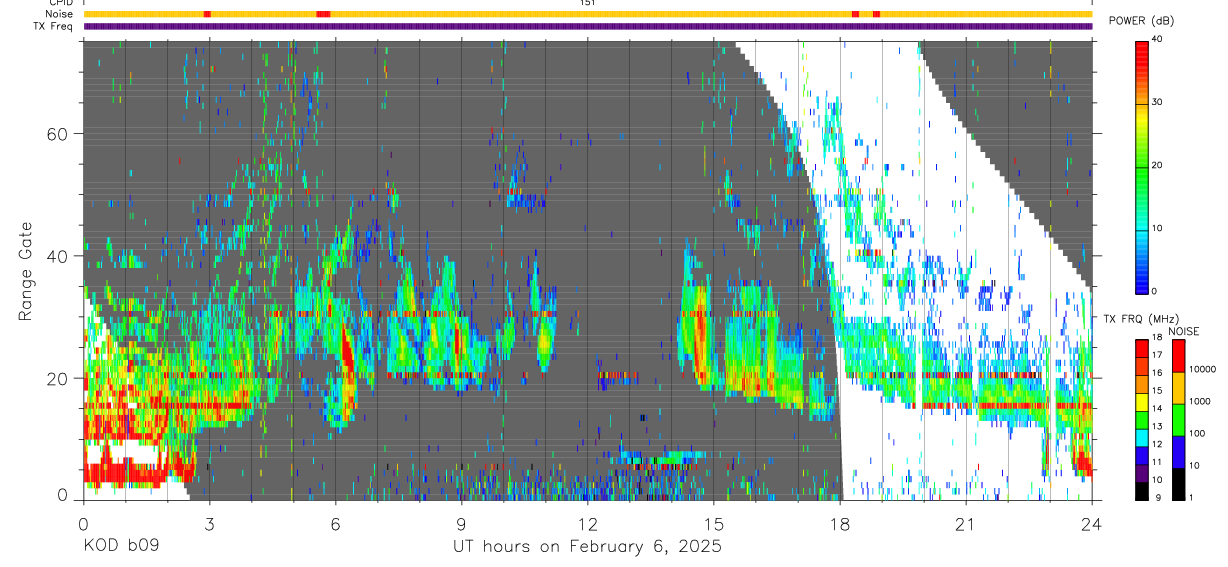The height and width of the screenshot is (567, 1228).
Task: Click the x-axis tick label '15'
Action: click(x=714, y=524)
